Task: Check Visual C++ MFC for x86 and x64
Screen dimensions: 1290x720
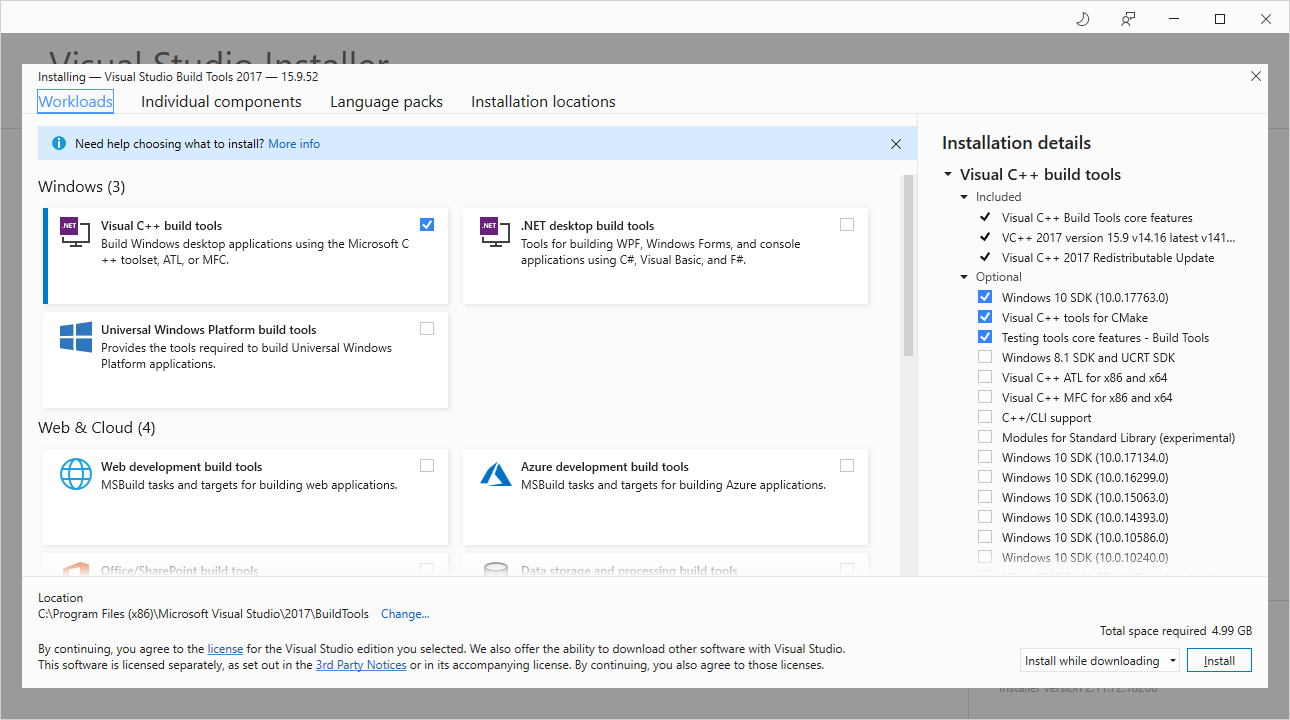Action: [985, 397]
